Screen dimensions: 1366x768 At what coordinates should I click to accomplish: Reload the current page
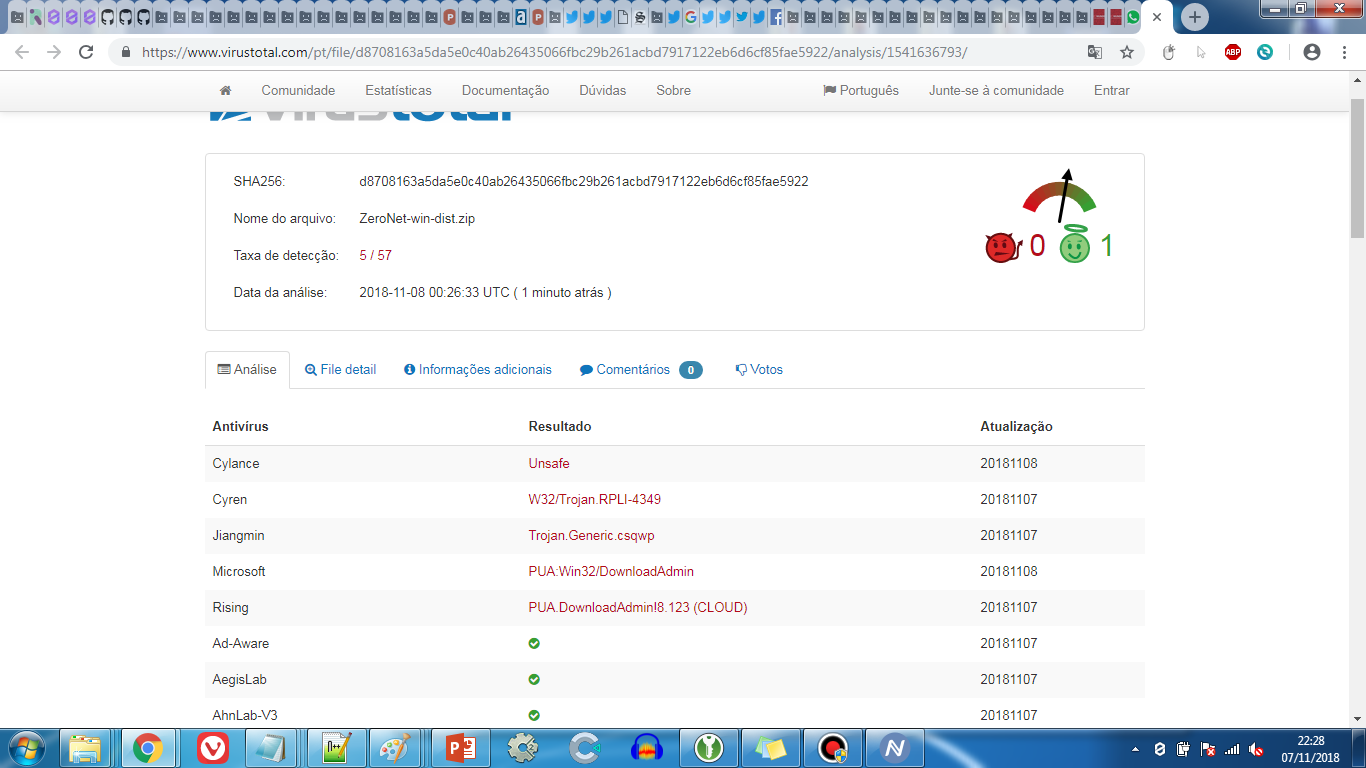click(x=86, y=52)
